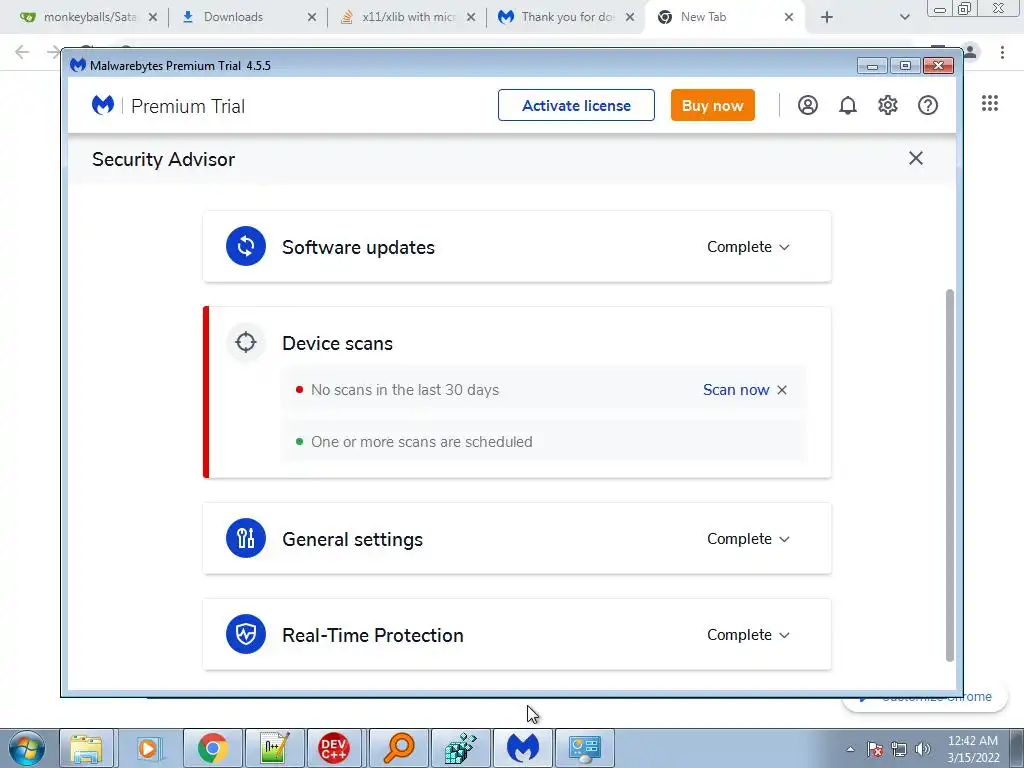Click the volume speaker tray icon
Image resolution: width=1024 pixels, height=768 pixels.
click(x=923, y=749)
